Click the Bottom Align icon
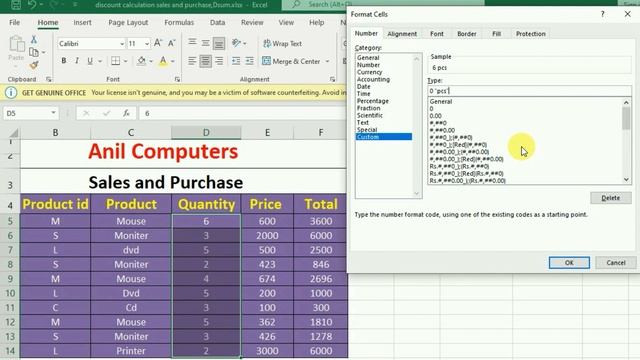Image resolution: width=640 pixels, height=360 pixels. click(x=219, y=43)
